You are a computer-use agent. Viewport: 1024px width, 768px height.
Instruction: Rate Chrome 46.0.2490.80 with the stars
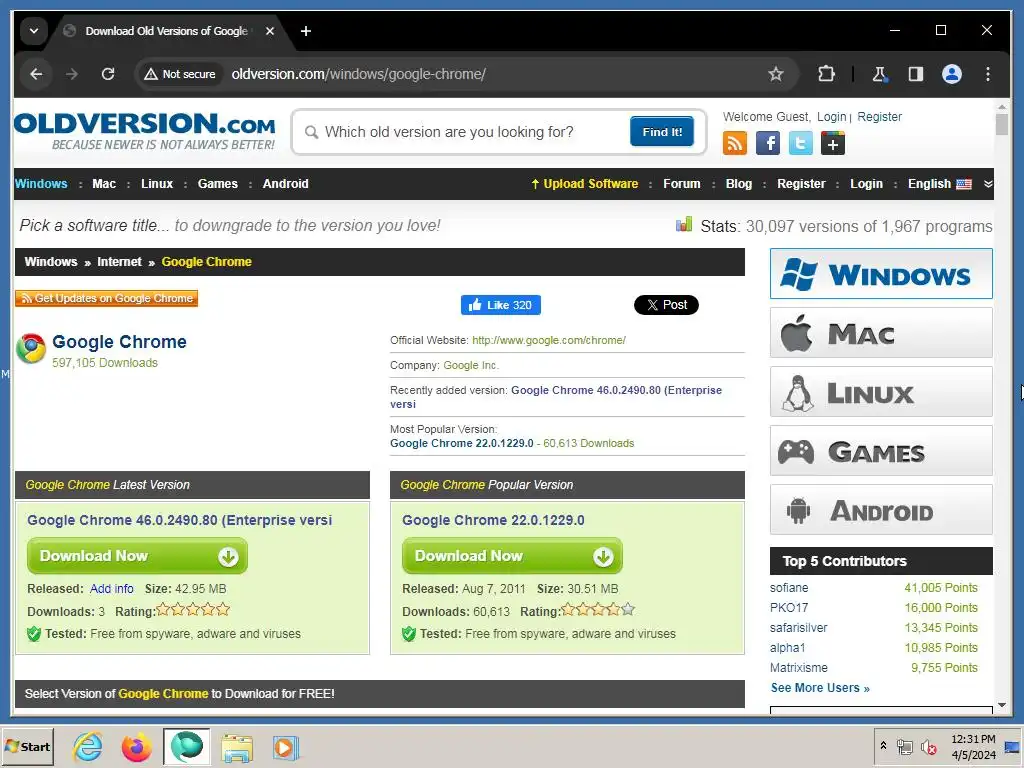193,610
